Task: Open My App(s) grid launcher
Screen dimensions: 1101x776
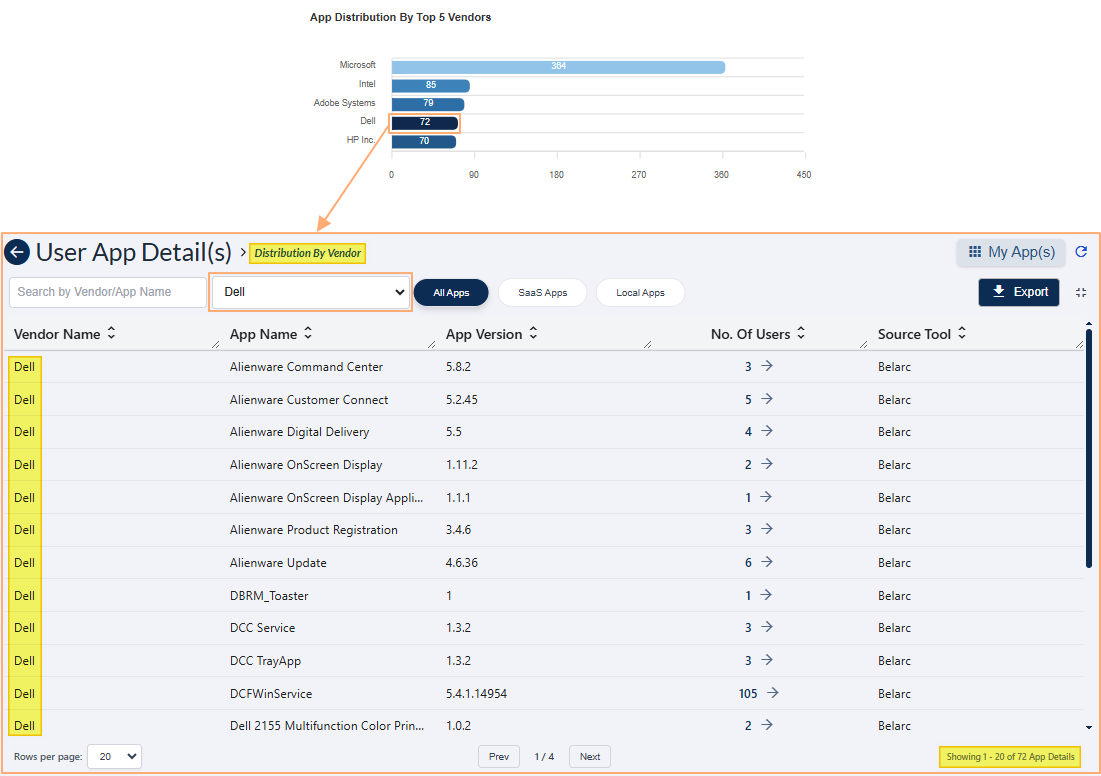Action: click(x=1010, y=253)
